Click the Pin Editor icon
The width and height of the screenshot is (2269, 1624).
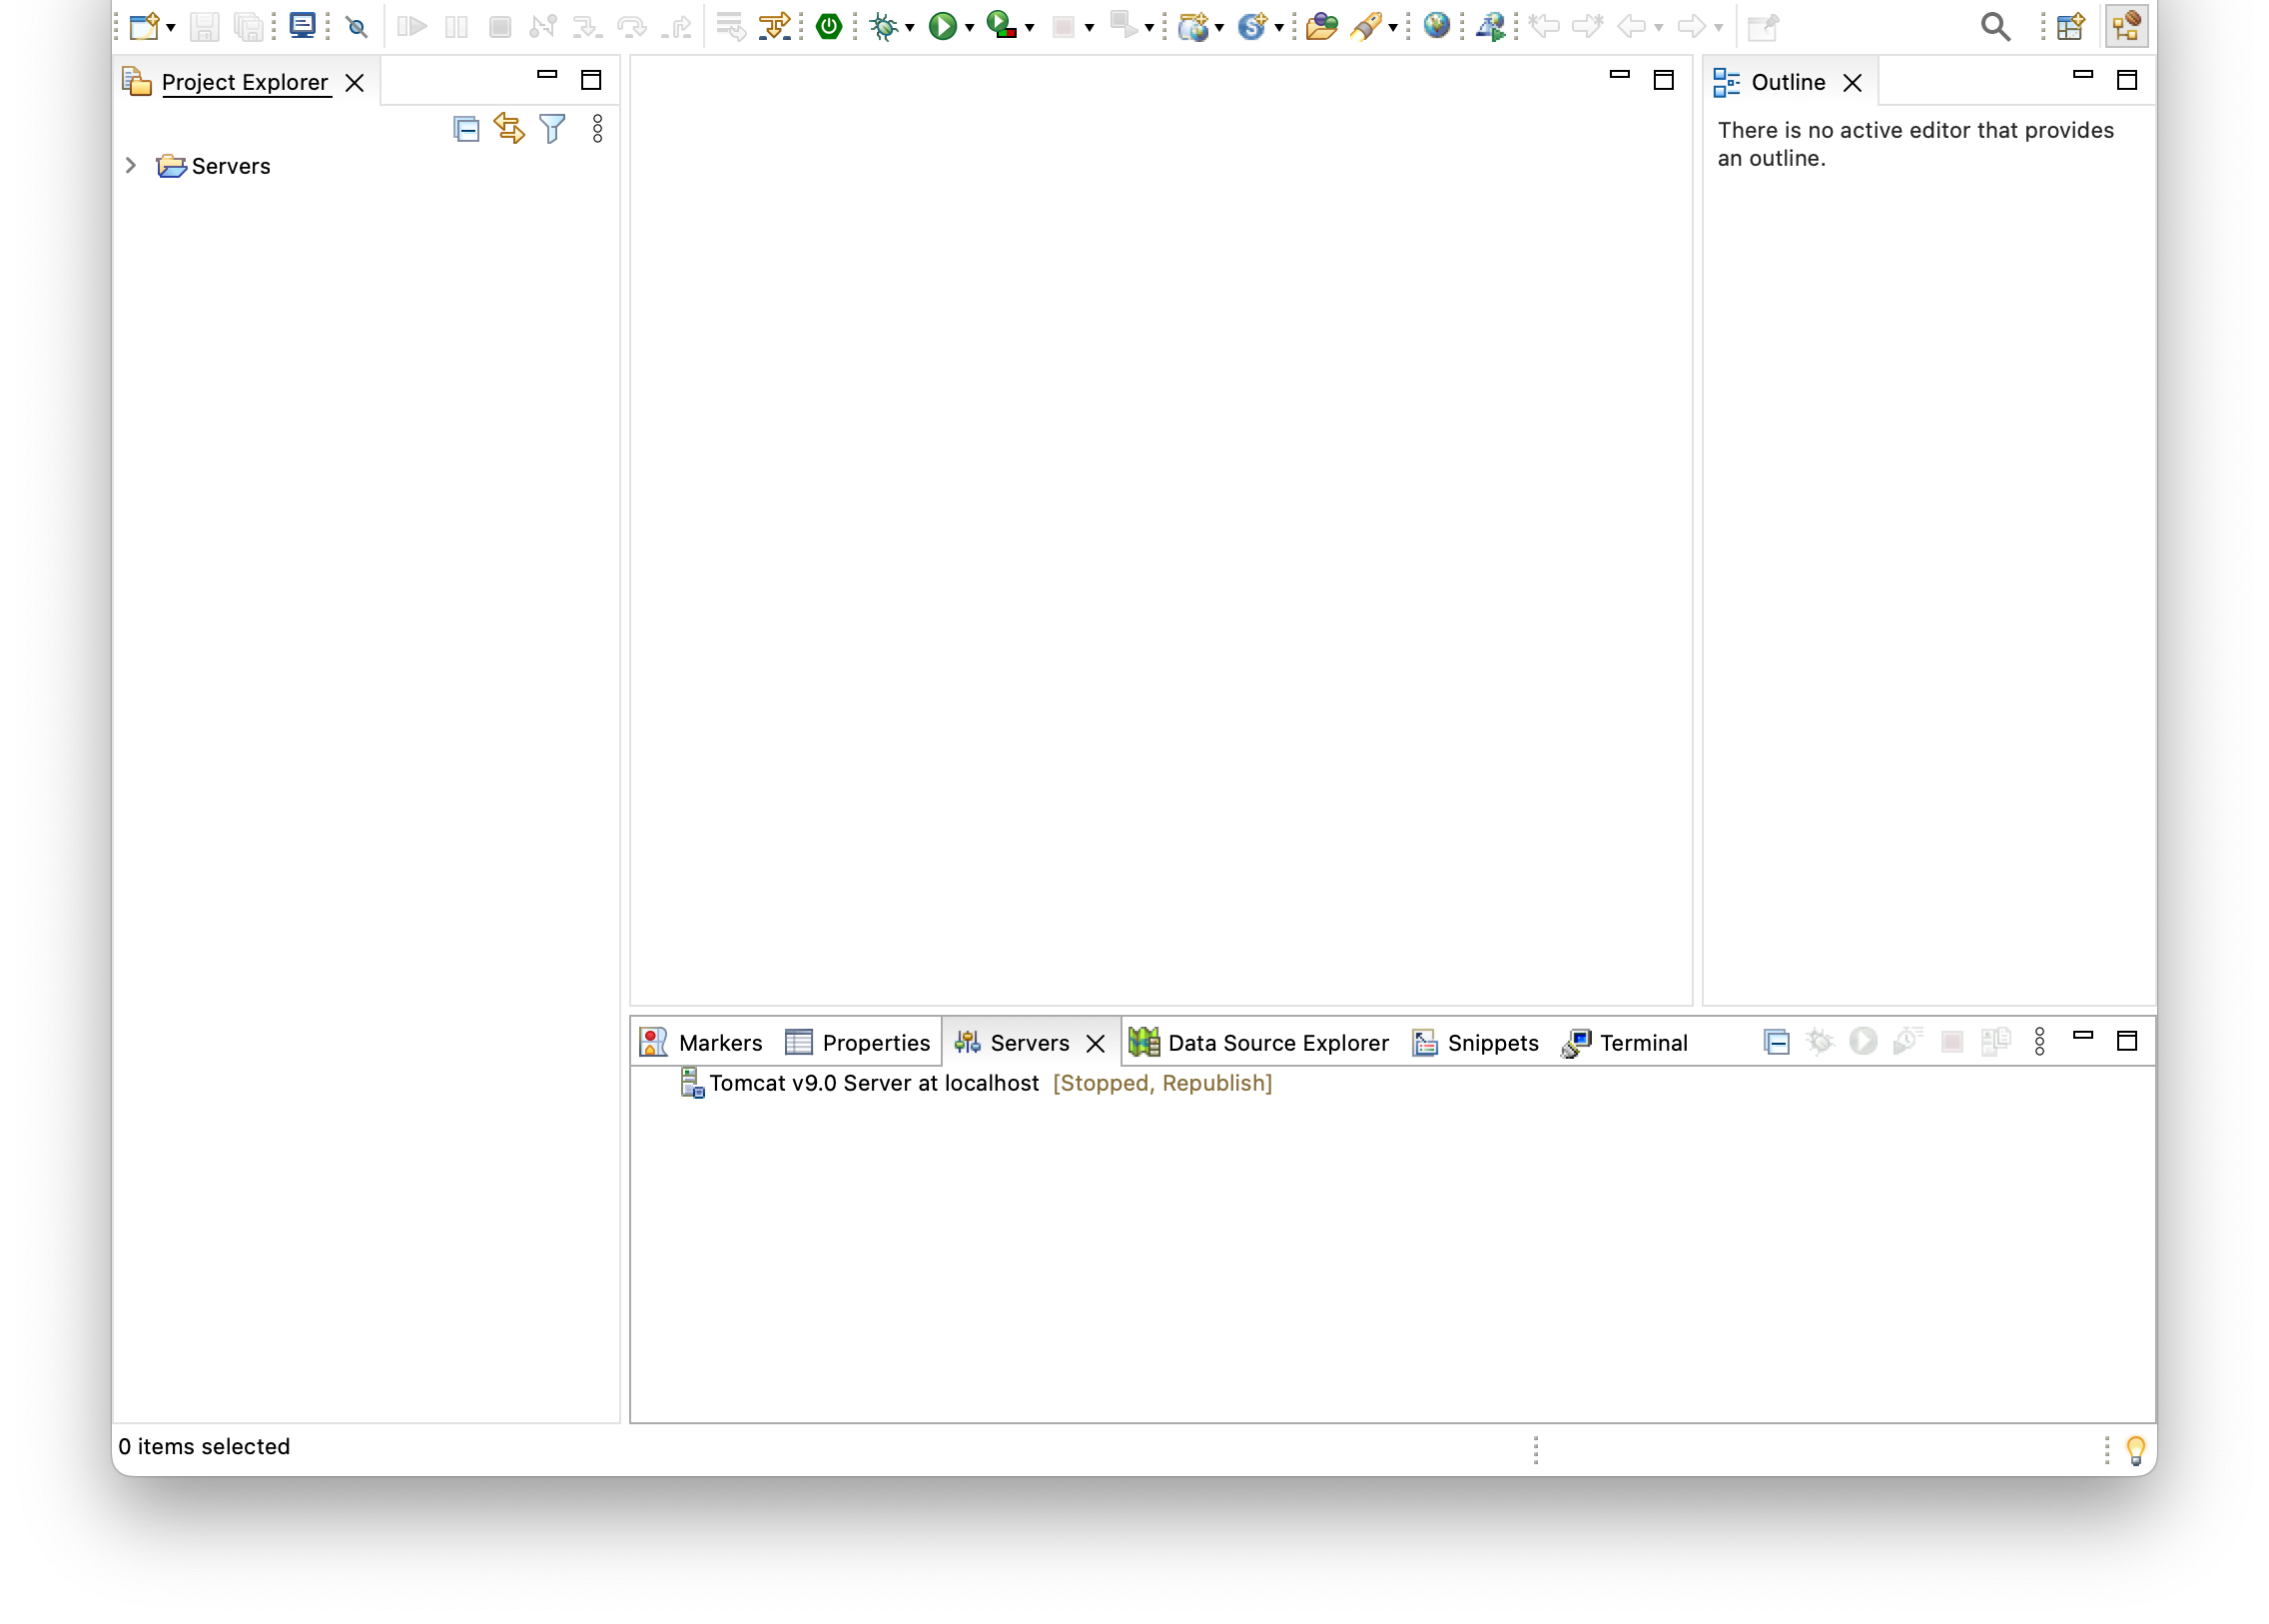[x=1762, y=26]
